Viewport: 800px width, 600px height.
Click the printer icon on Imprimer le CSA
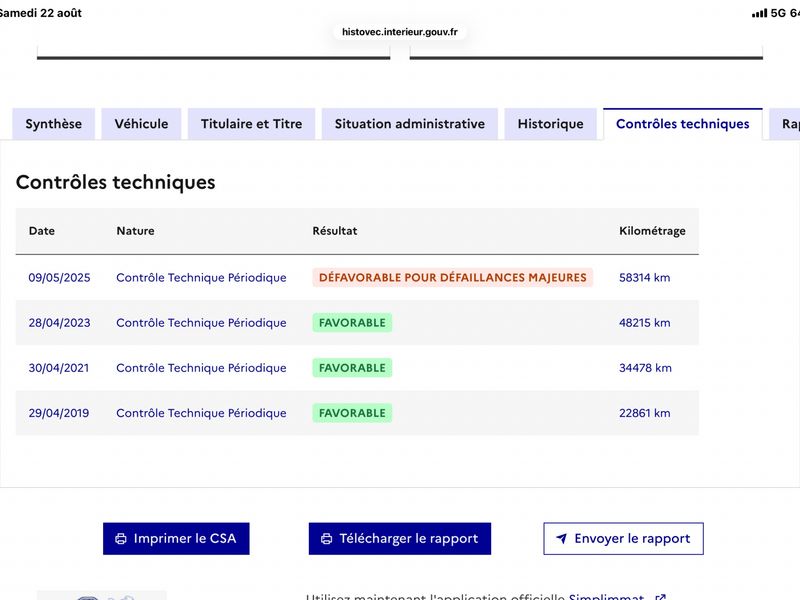pyautogui.click(x=121, y=539)
